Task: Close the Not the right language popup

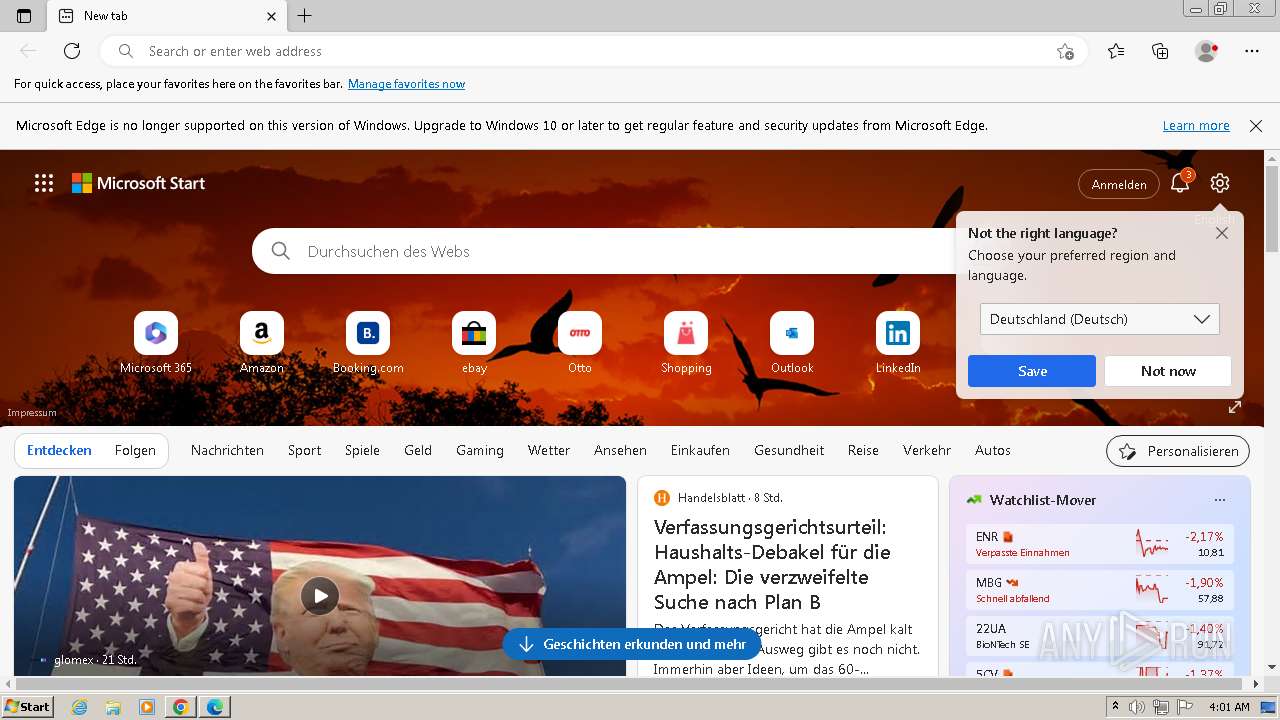Action: (1222, 233)
